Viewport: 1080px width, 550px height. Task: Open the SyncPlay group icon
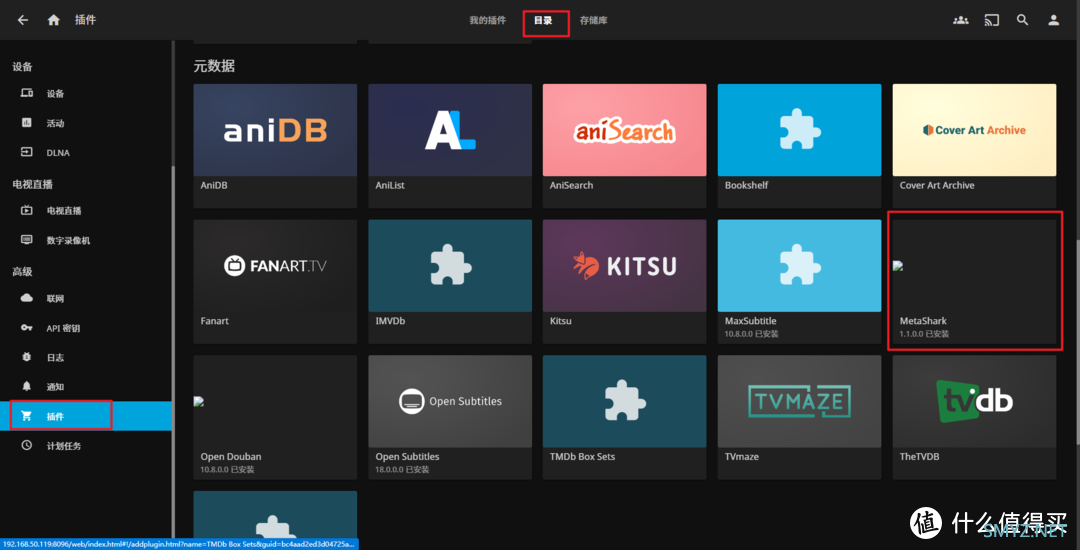(960, 20)
